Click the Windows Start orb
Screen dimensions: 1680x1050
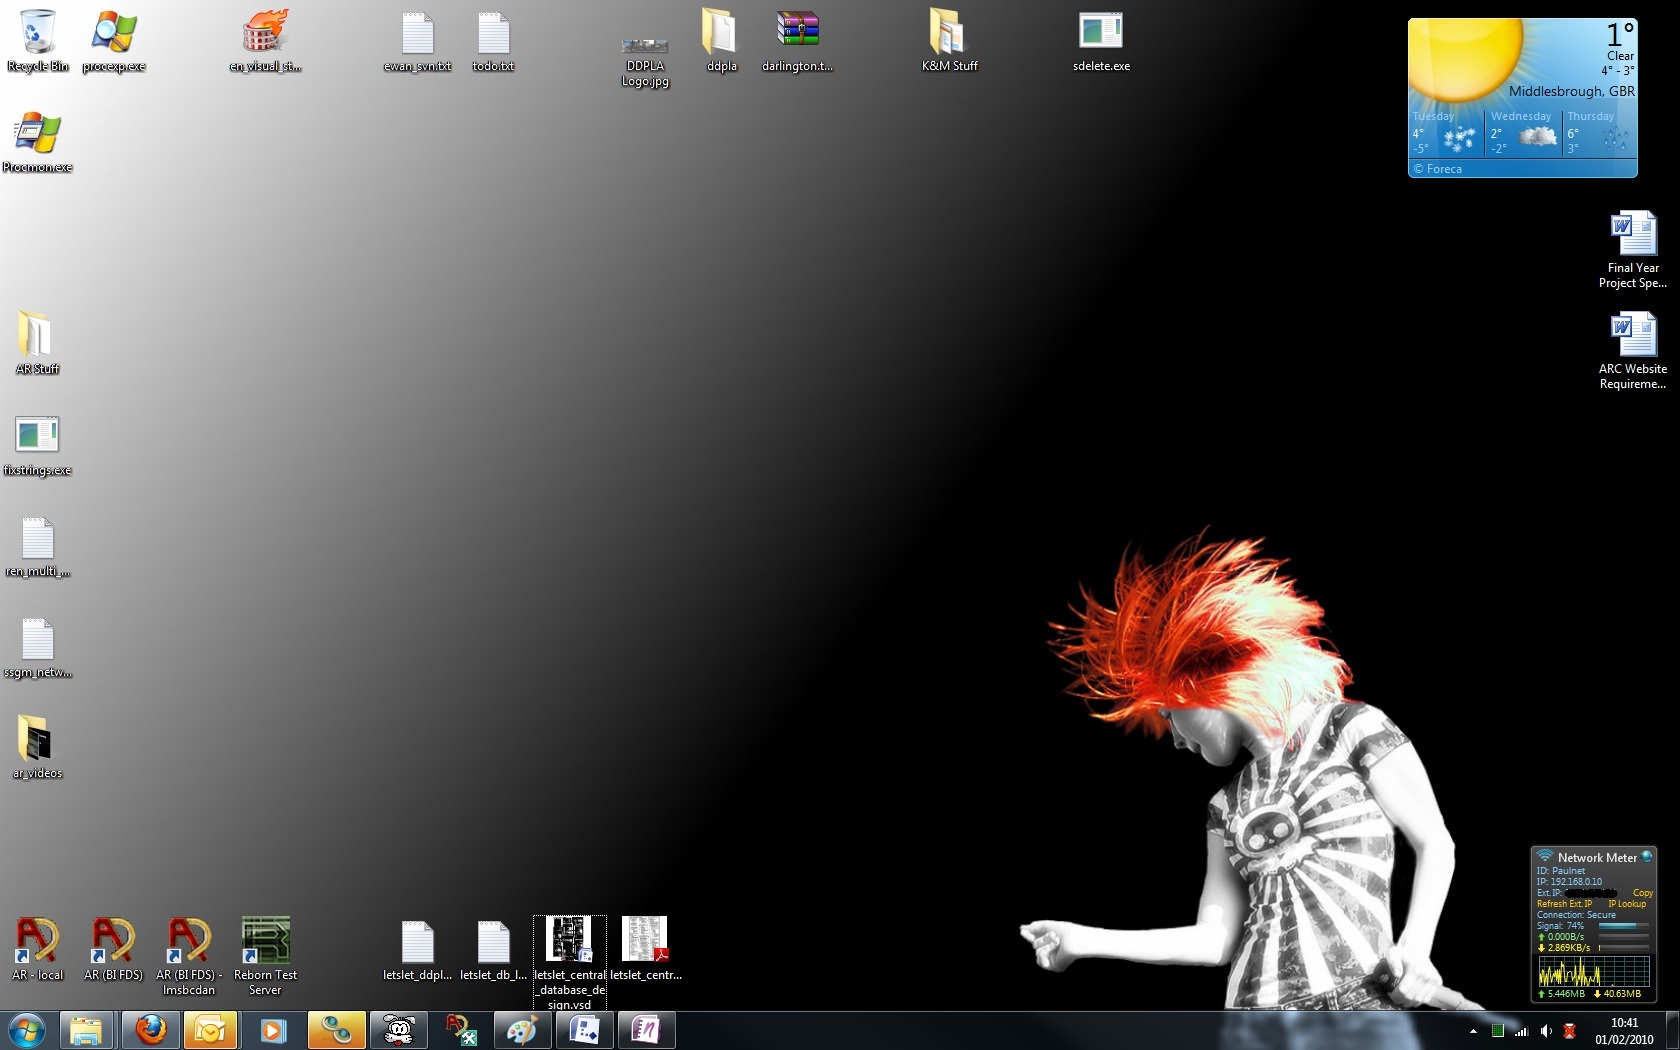point(27,1029)
